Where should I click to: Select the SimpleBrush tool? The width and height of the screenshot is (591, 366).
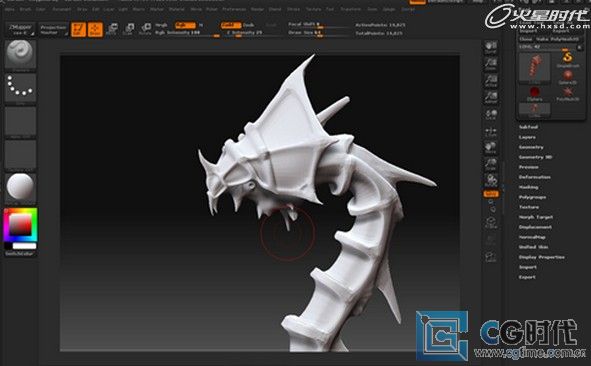click(567, 60)
